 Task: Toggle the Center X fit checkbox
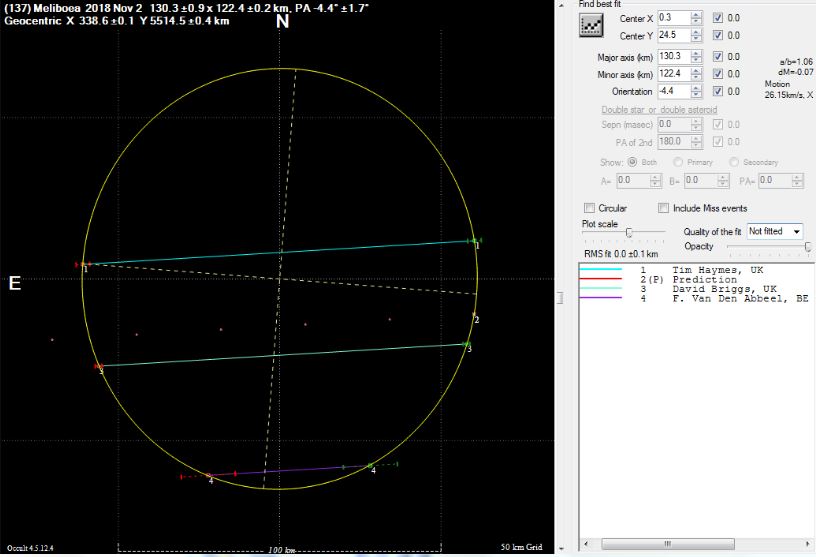[718, 18]
